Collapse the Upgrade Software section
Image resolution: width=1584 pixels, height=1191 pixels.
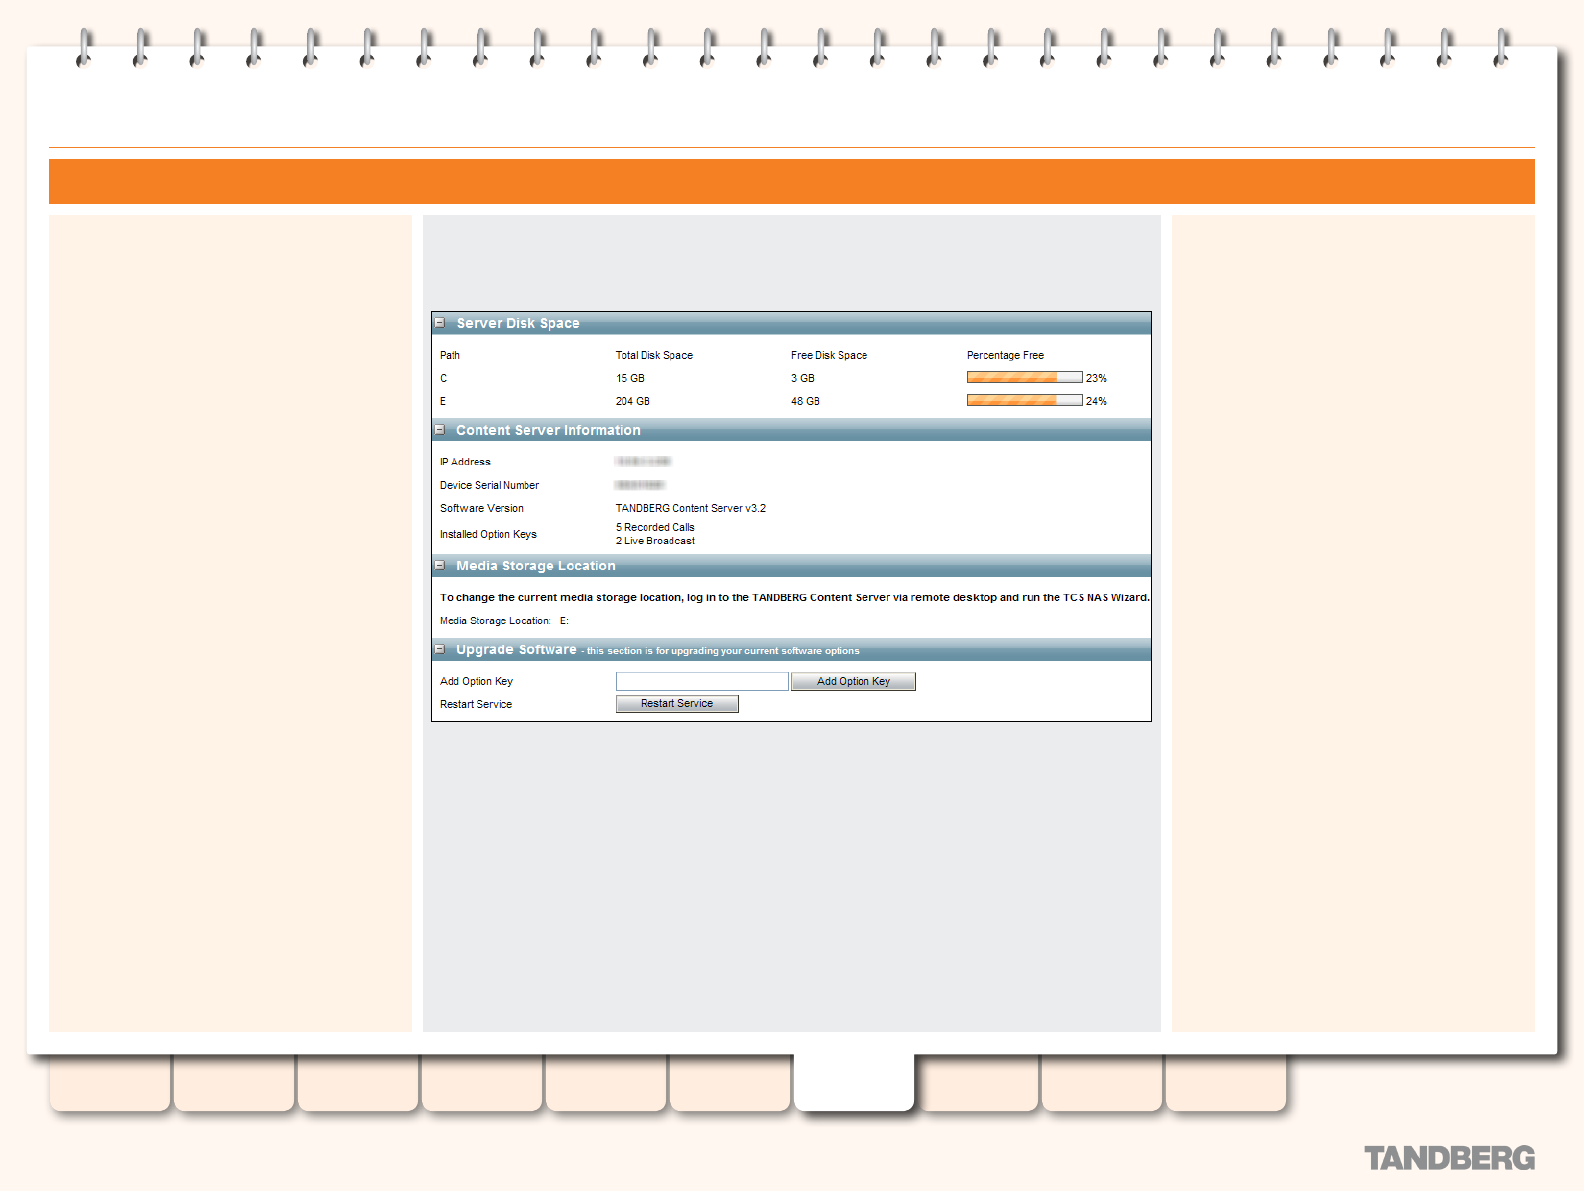tap(439, 649)
